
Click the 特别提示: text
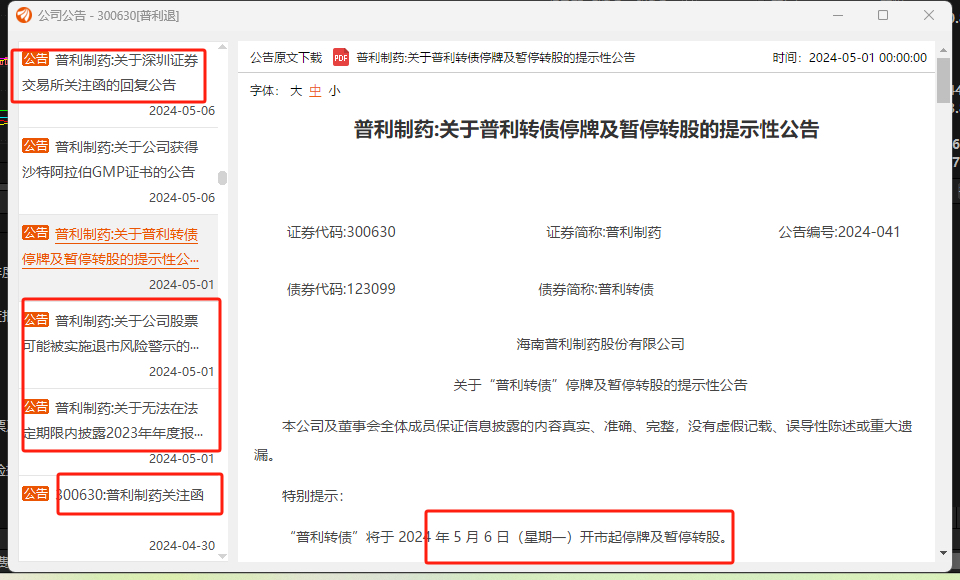[312, 496]
